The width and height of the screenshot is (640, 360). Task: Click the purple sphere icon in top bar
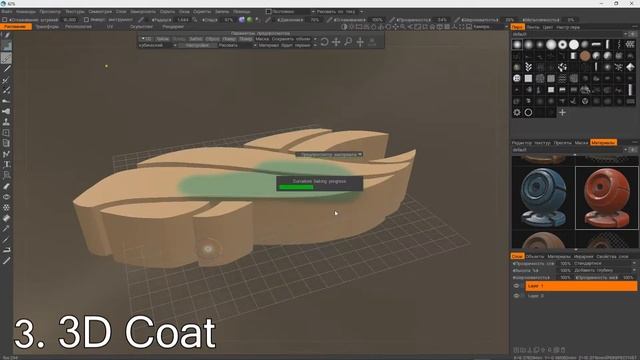242,20
